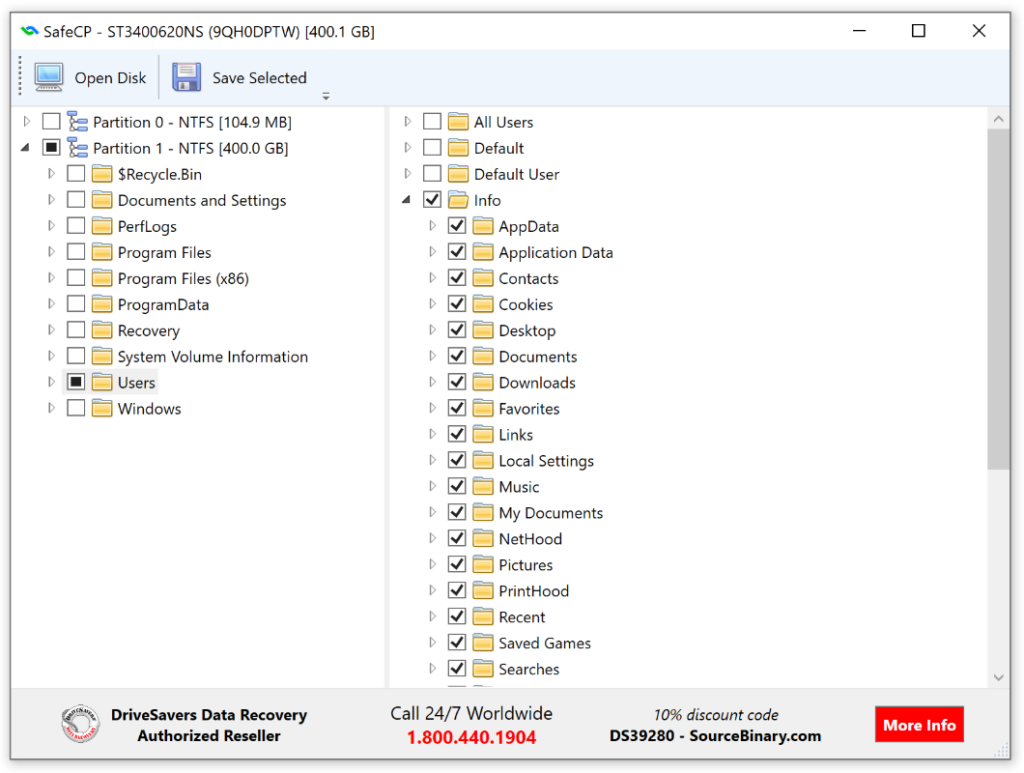Click the red More Info button
Screen dimensions: 1024x773
tap(919, 725)
